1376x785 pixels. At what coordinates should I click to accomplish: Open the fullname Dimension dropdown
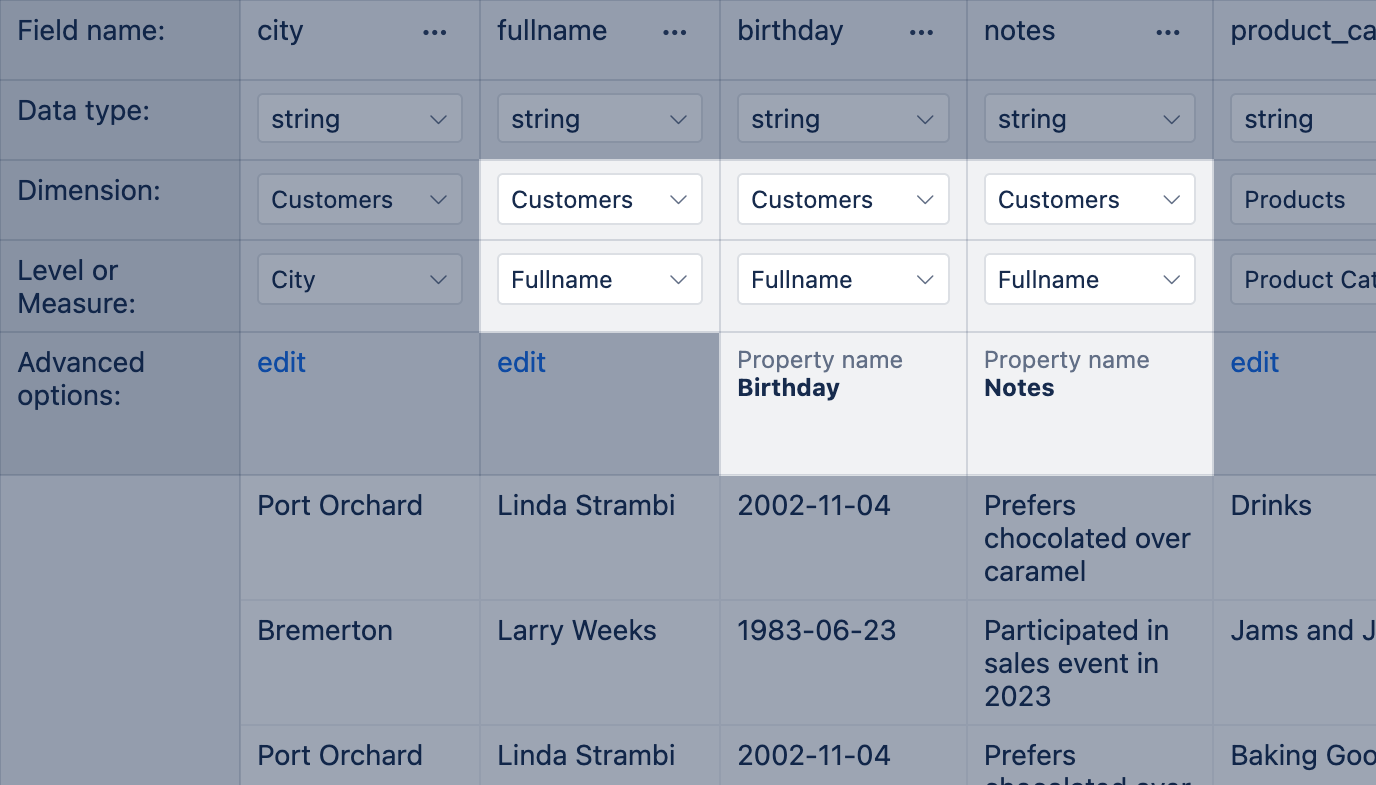(x=600, y=199)
